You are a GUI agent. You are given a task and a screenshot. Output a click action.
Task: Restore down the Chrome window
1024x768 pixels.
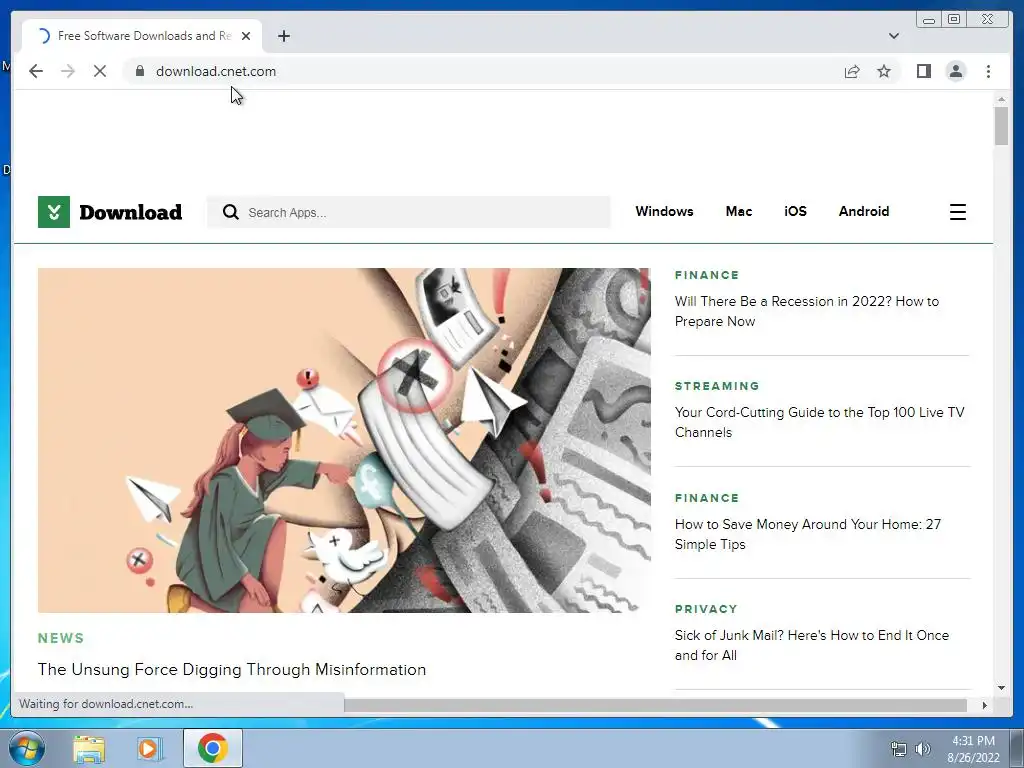pyautogui.click(x=953, y=20)
